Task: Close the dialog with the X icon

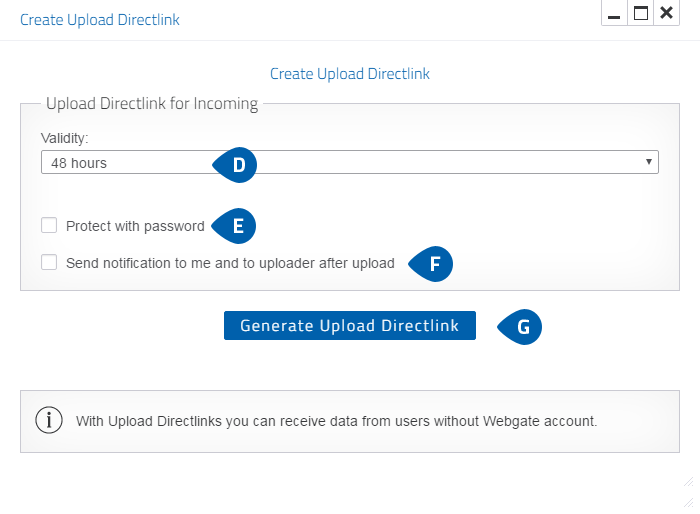Action: pyautogui.click(x=667, y=13)
